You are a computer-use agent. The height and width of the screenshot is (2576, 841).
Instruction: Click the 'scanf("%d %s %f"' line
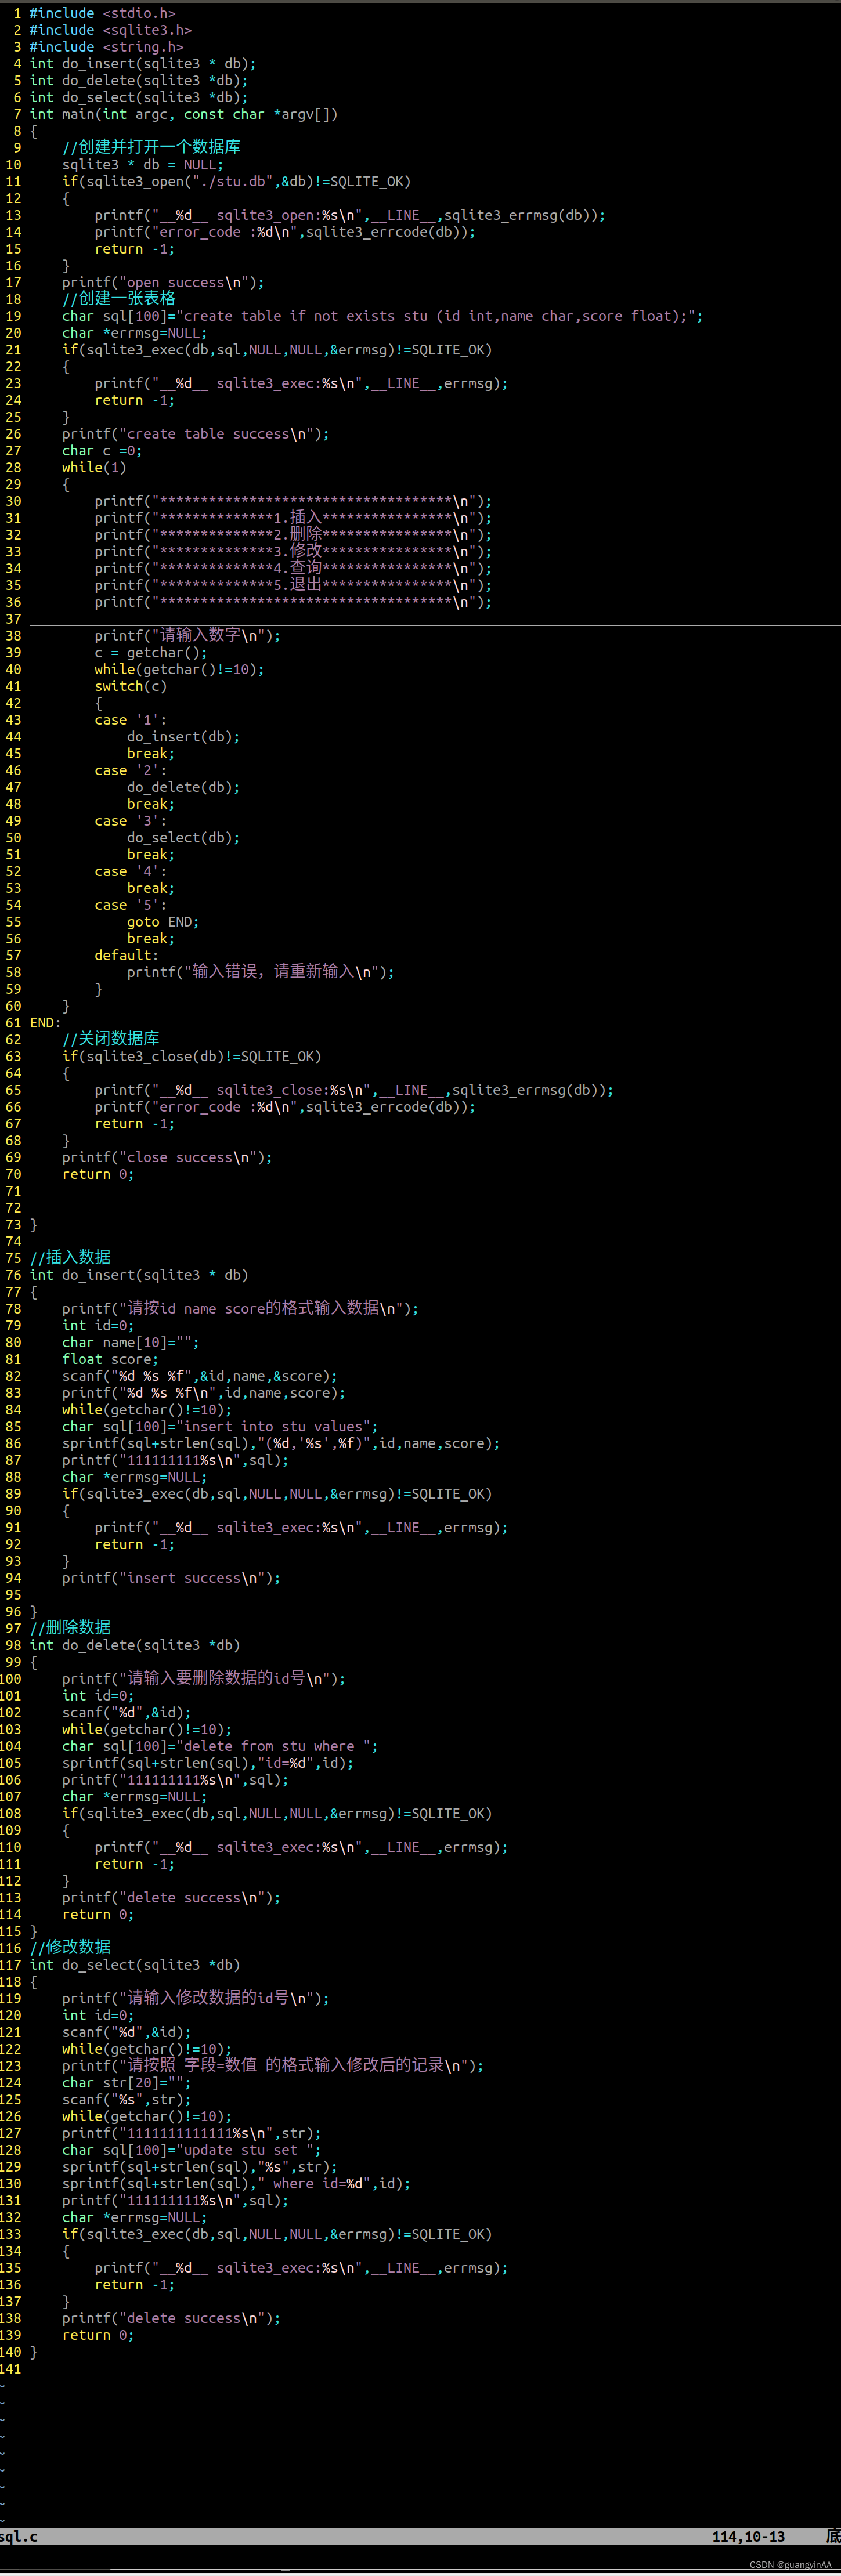[x=200, y=1376]
